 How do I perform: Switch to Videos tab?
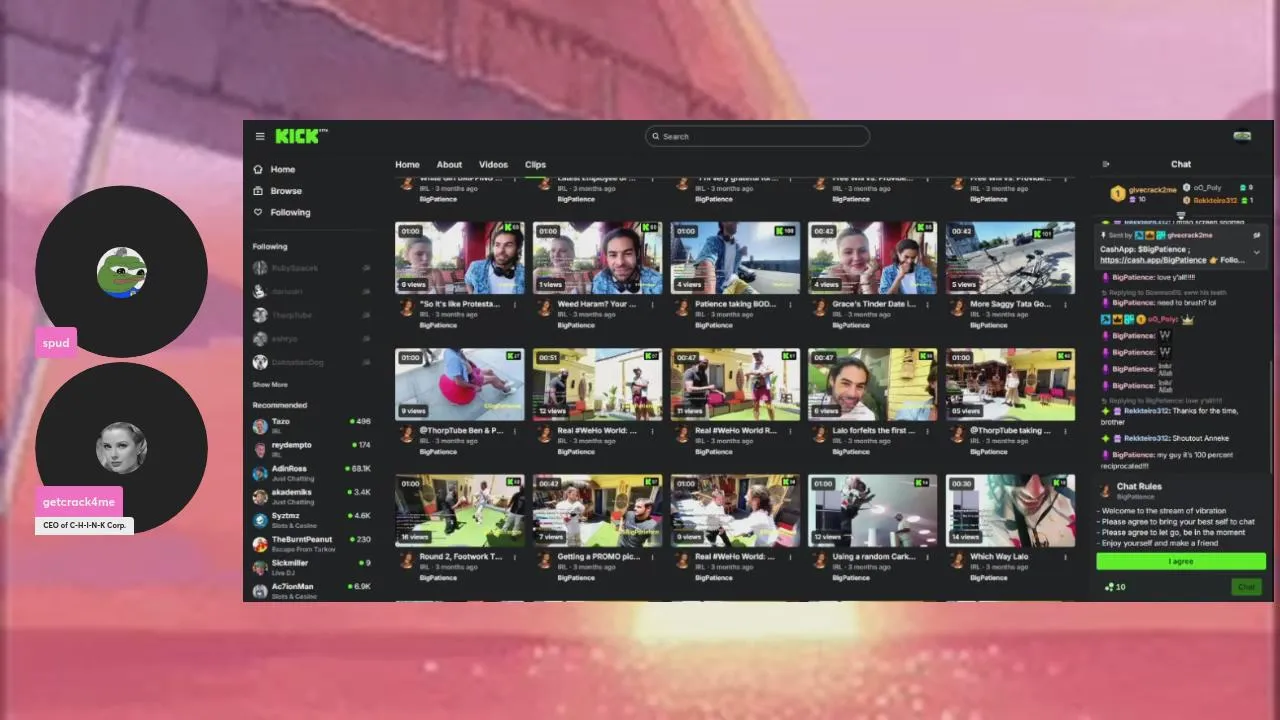tap(493, 165)
